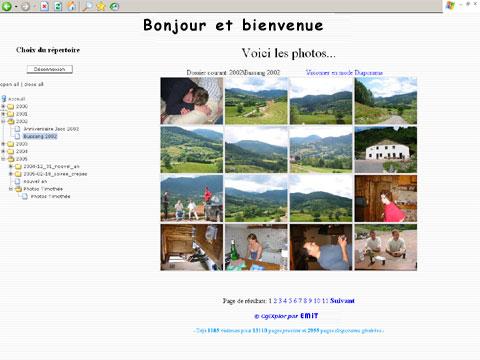Click the Suivant next-page link
This screenshot has height=360, width=480.
click(x=342, y=301)
